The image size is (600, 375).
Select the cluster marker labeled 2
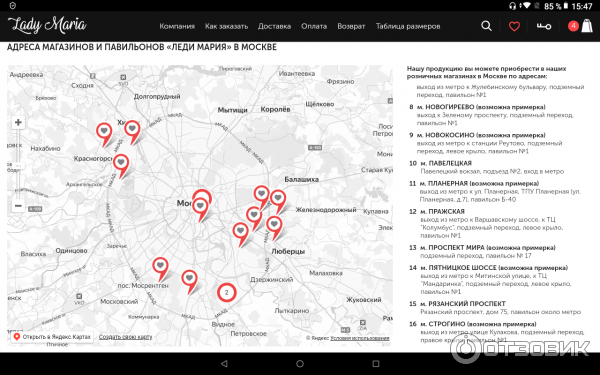(227, 293)
